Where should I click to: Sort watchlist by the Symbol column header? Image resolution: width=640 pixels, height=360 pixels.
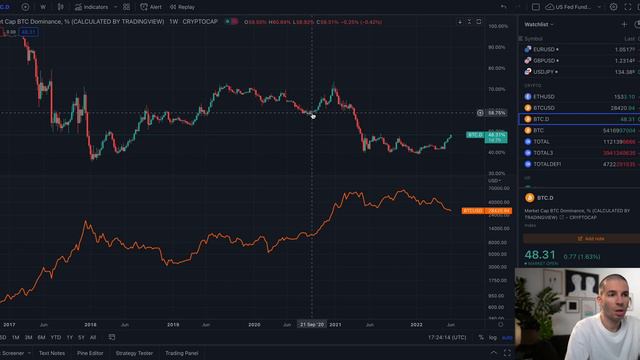point(533,39)
